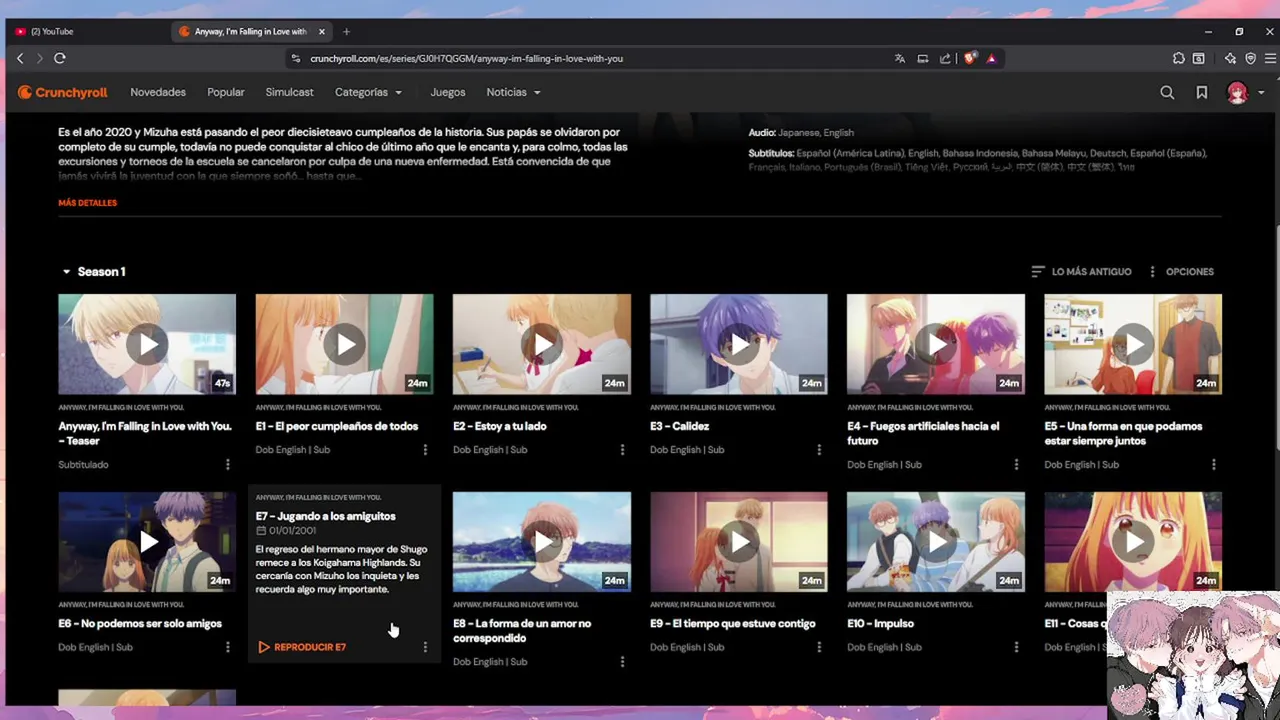Screen dimensions: 1280x720
Task: Open Brave Shields icon
Action: tap(969, 58)
